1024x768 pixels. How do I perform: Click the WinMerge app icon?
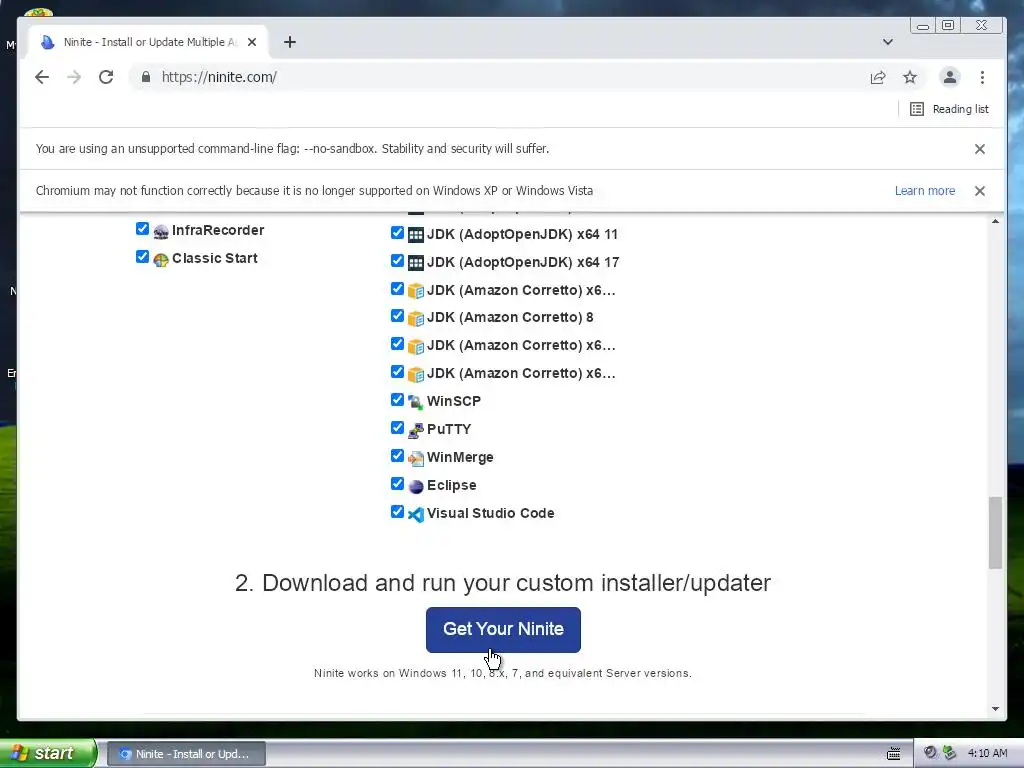415,458
